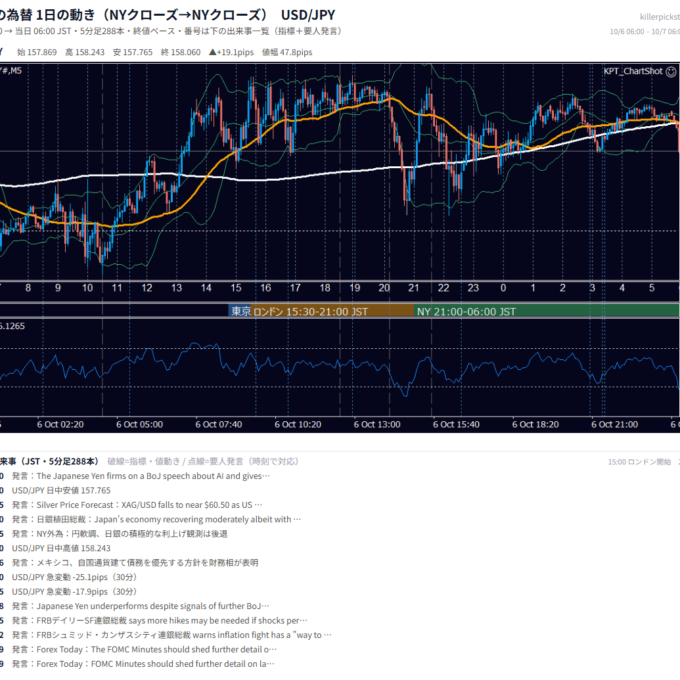Click hour label 20 on time axis
Image resolution: width=680 pixels, height=680 pixels.
(x=384, y=288)
